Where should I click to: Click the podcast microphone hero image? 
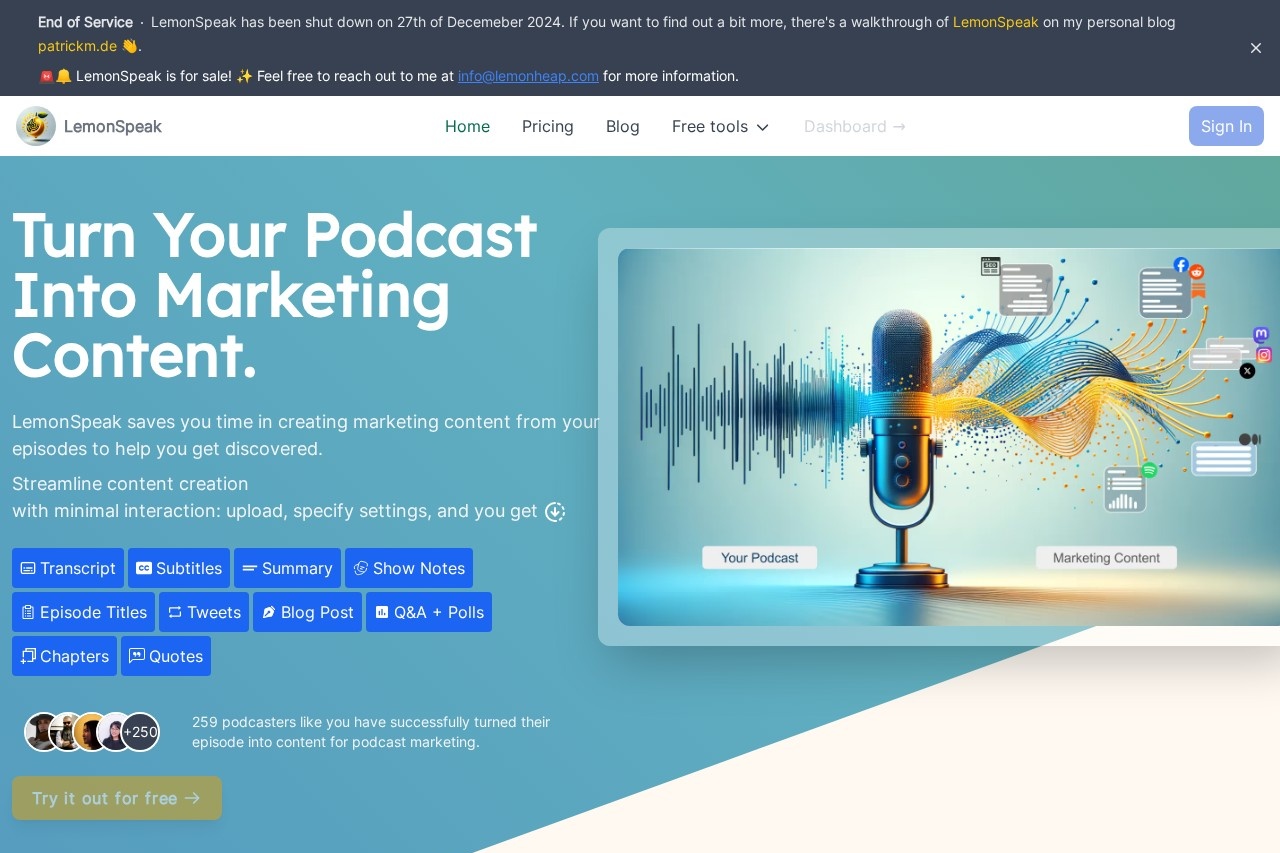pyautogui.click(x=948, y=437)
